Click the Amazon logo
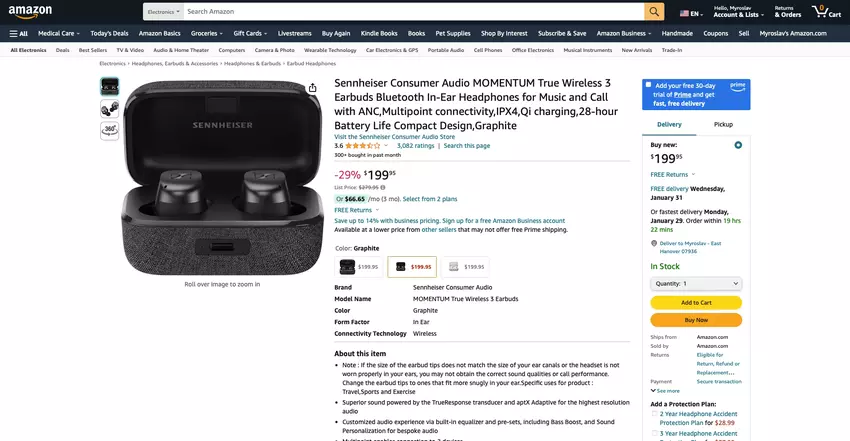Viewport: 850px width, 441px height. [30, 11]
